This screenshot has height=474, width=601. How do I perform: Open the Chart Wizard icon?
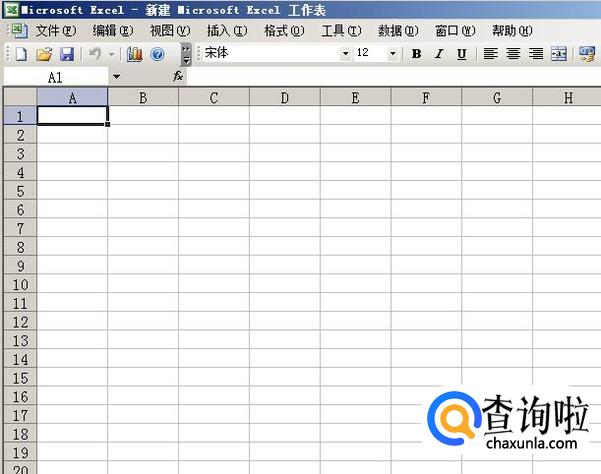click(x=135, y=54)
